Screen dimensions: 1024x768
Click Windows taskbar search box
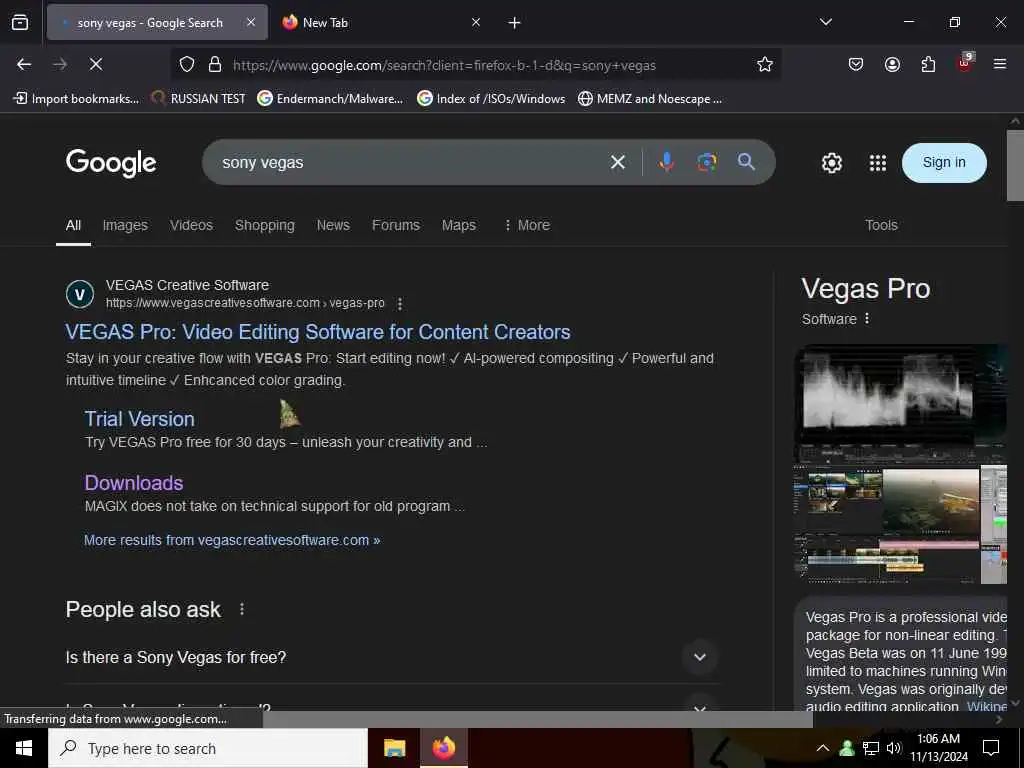click(x=208, y=748)
